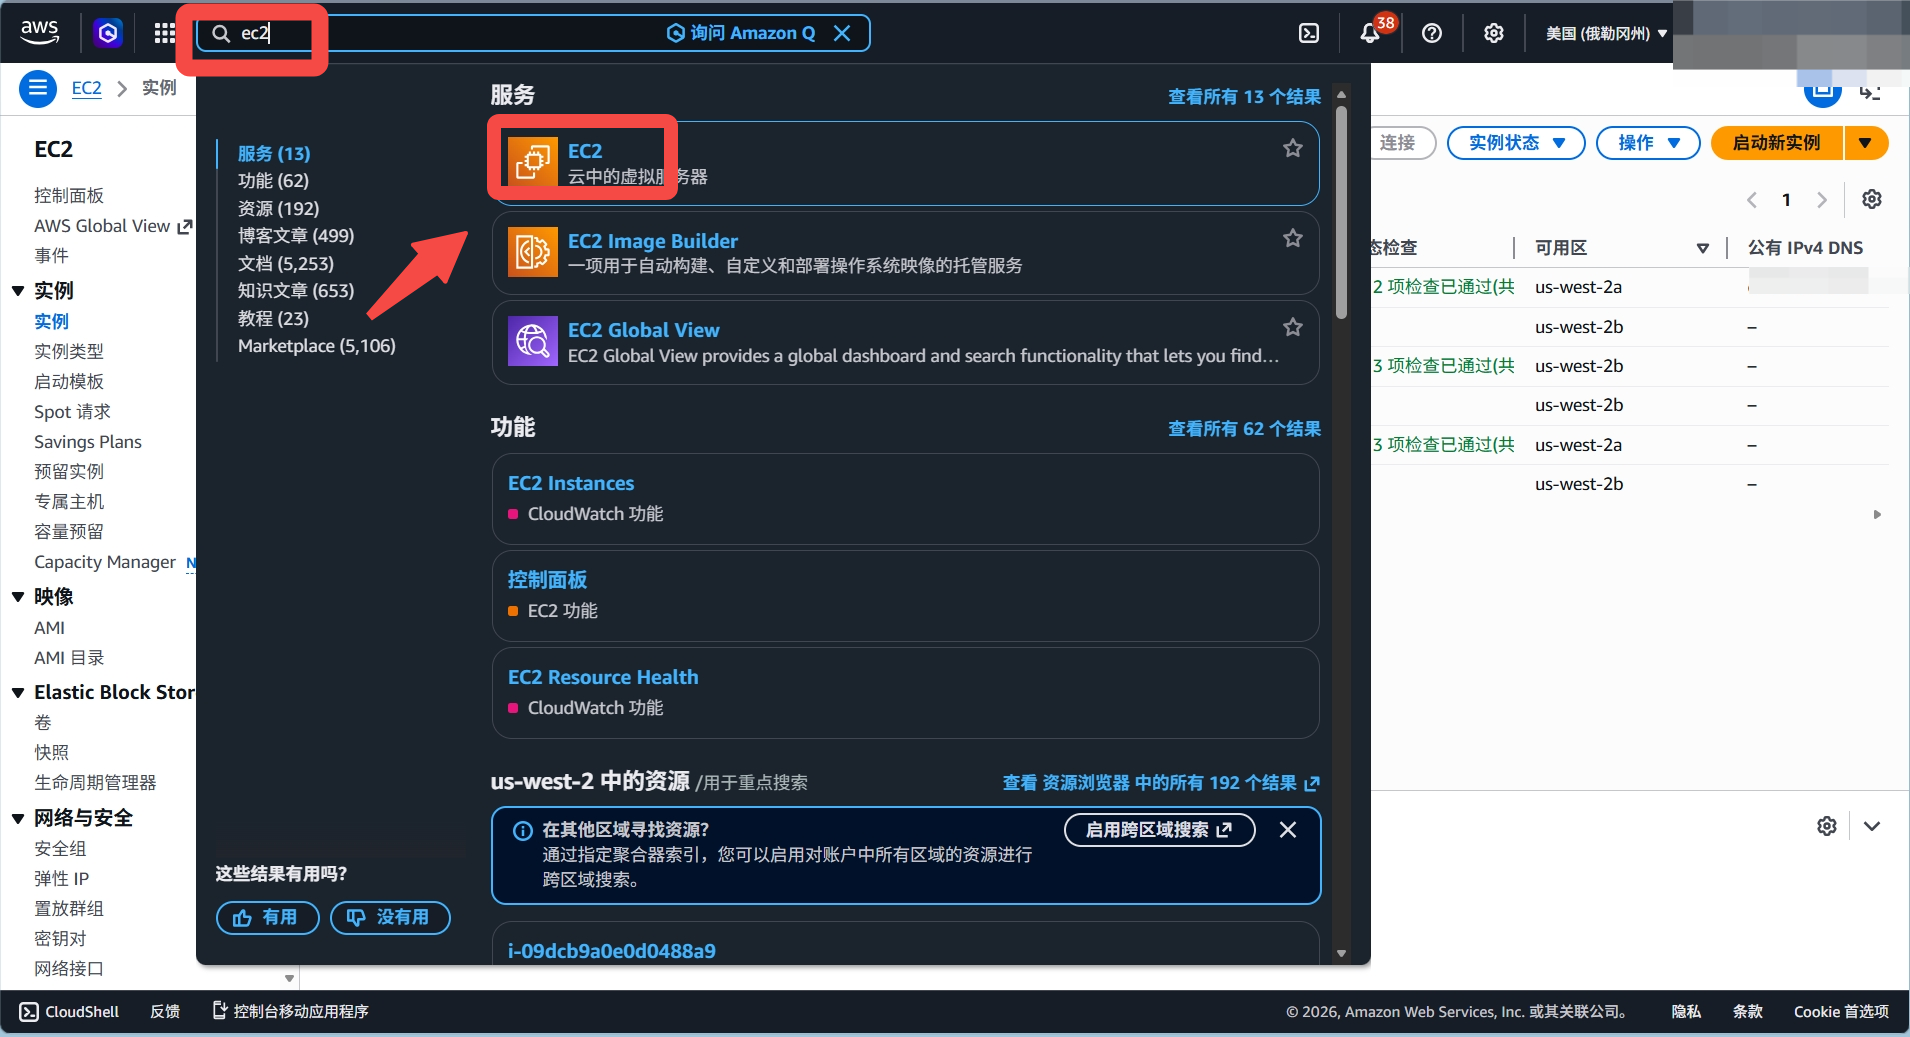Click the launch new instance button
This screenshot has height=1037, width=1910.
(x=1777, y=143)
